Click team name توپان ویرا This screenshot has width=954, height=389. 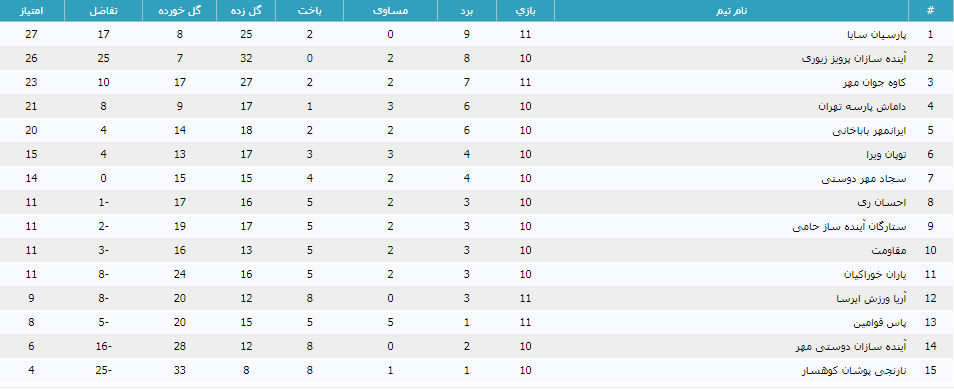click(x=886, y=155)
